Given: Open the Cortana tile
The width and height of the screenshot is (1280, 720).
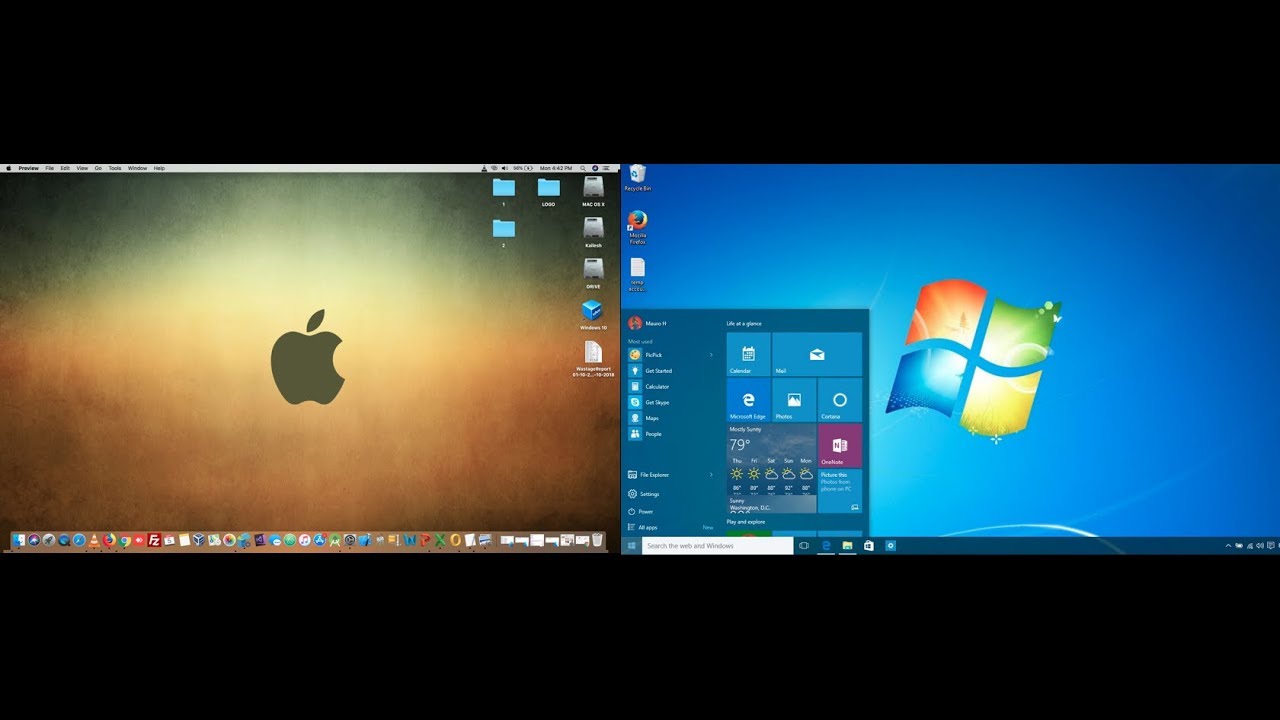Looking at the screenshot, I should [840, 400].
